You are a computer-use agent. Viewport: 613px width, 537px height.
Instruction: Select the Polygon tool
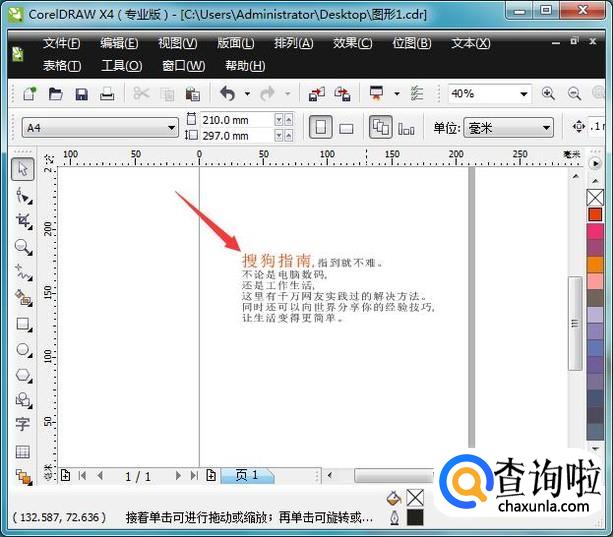coord(23,375)
